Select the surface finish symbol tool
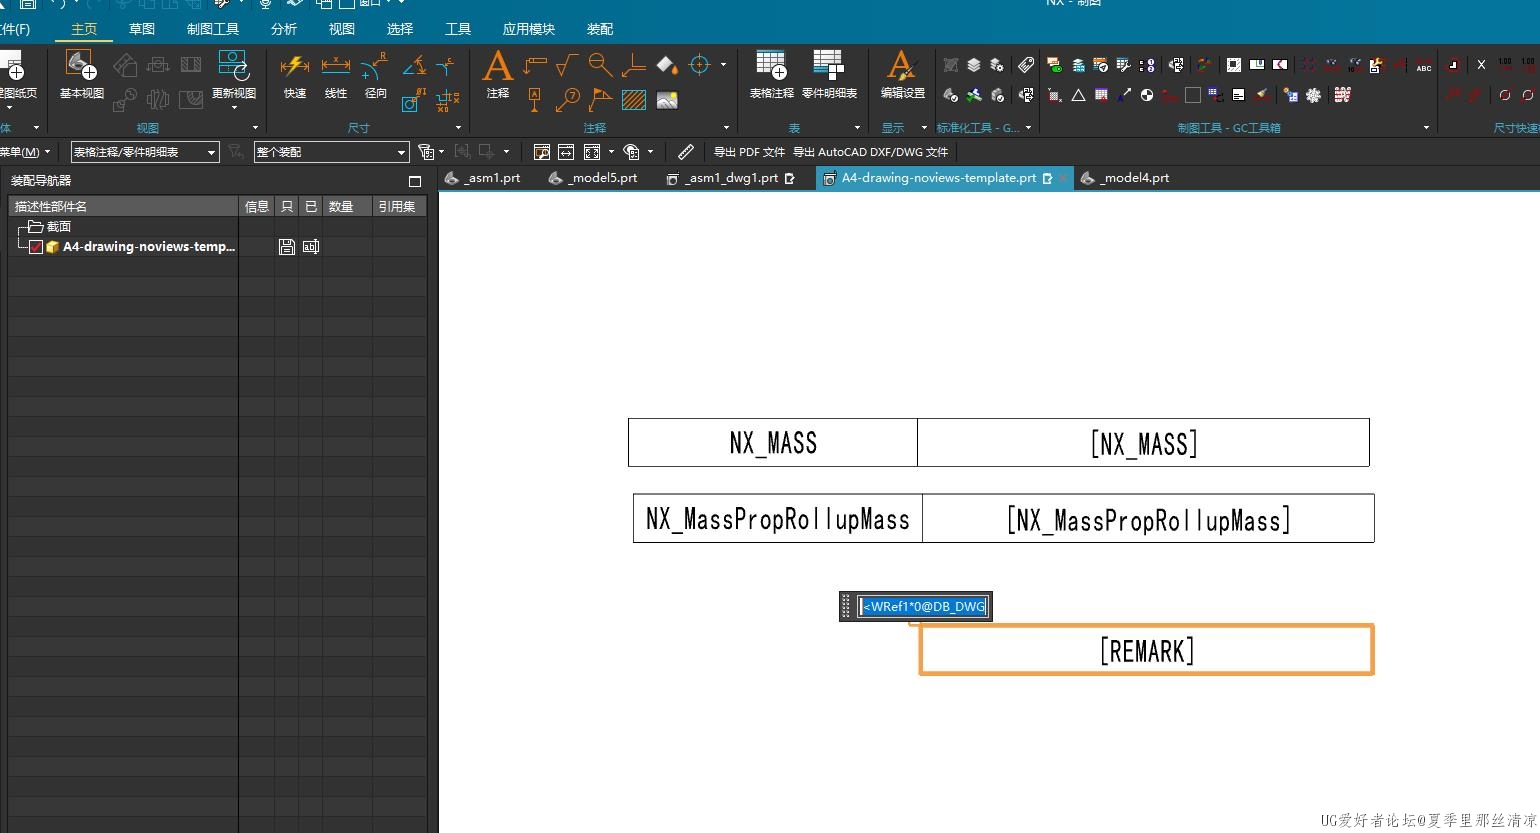 point(566,66)
